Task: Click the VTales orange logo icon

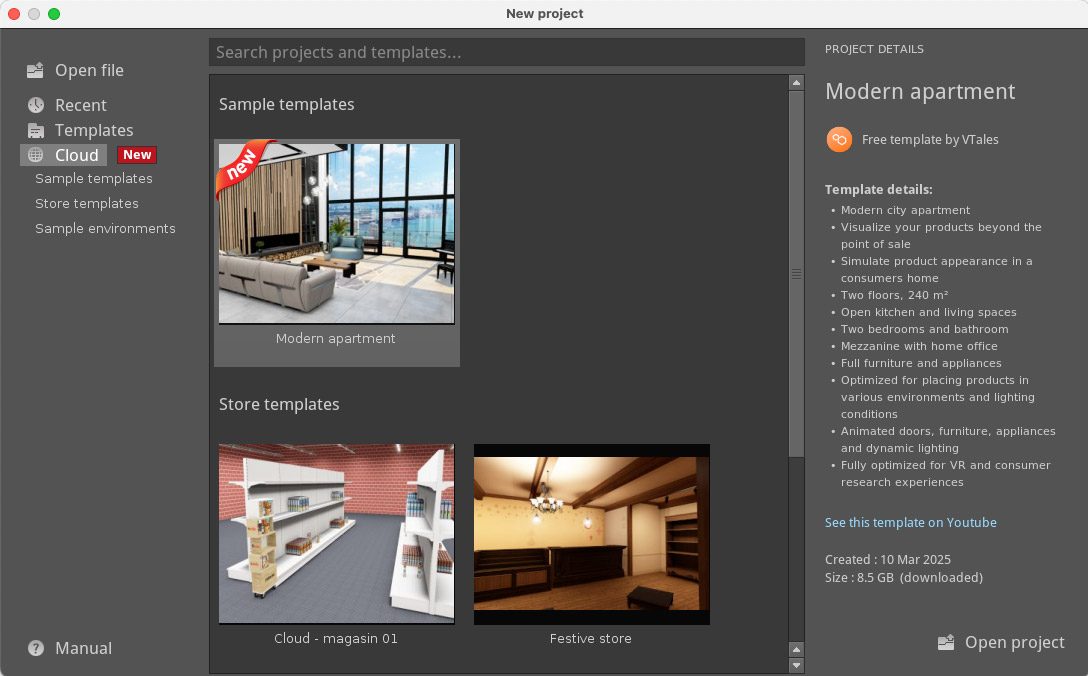Action: pos(839,140)
